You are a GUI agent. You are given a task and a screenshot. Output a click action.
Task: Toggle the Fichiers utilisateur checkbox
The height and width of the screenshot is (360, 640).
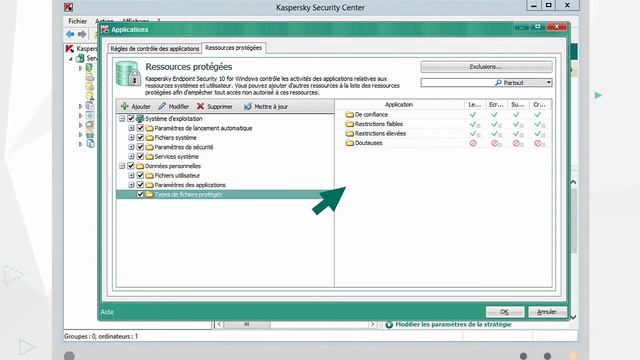point(140,176)
